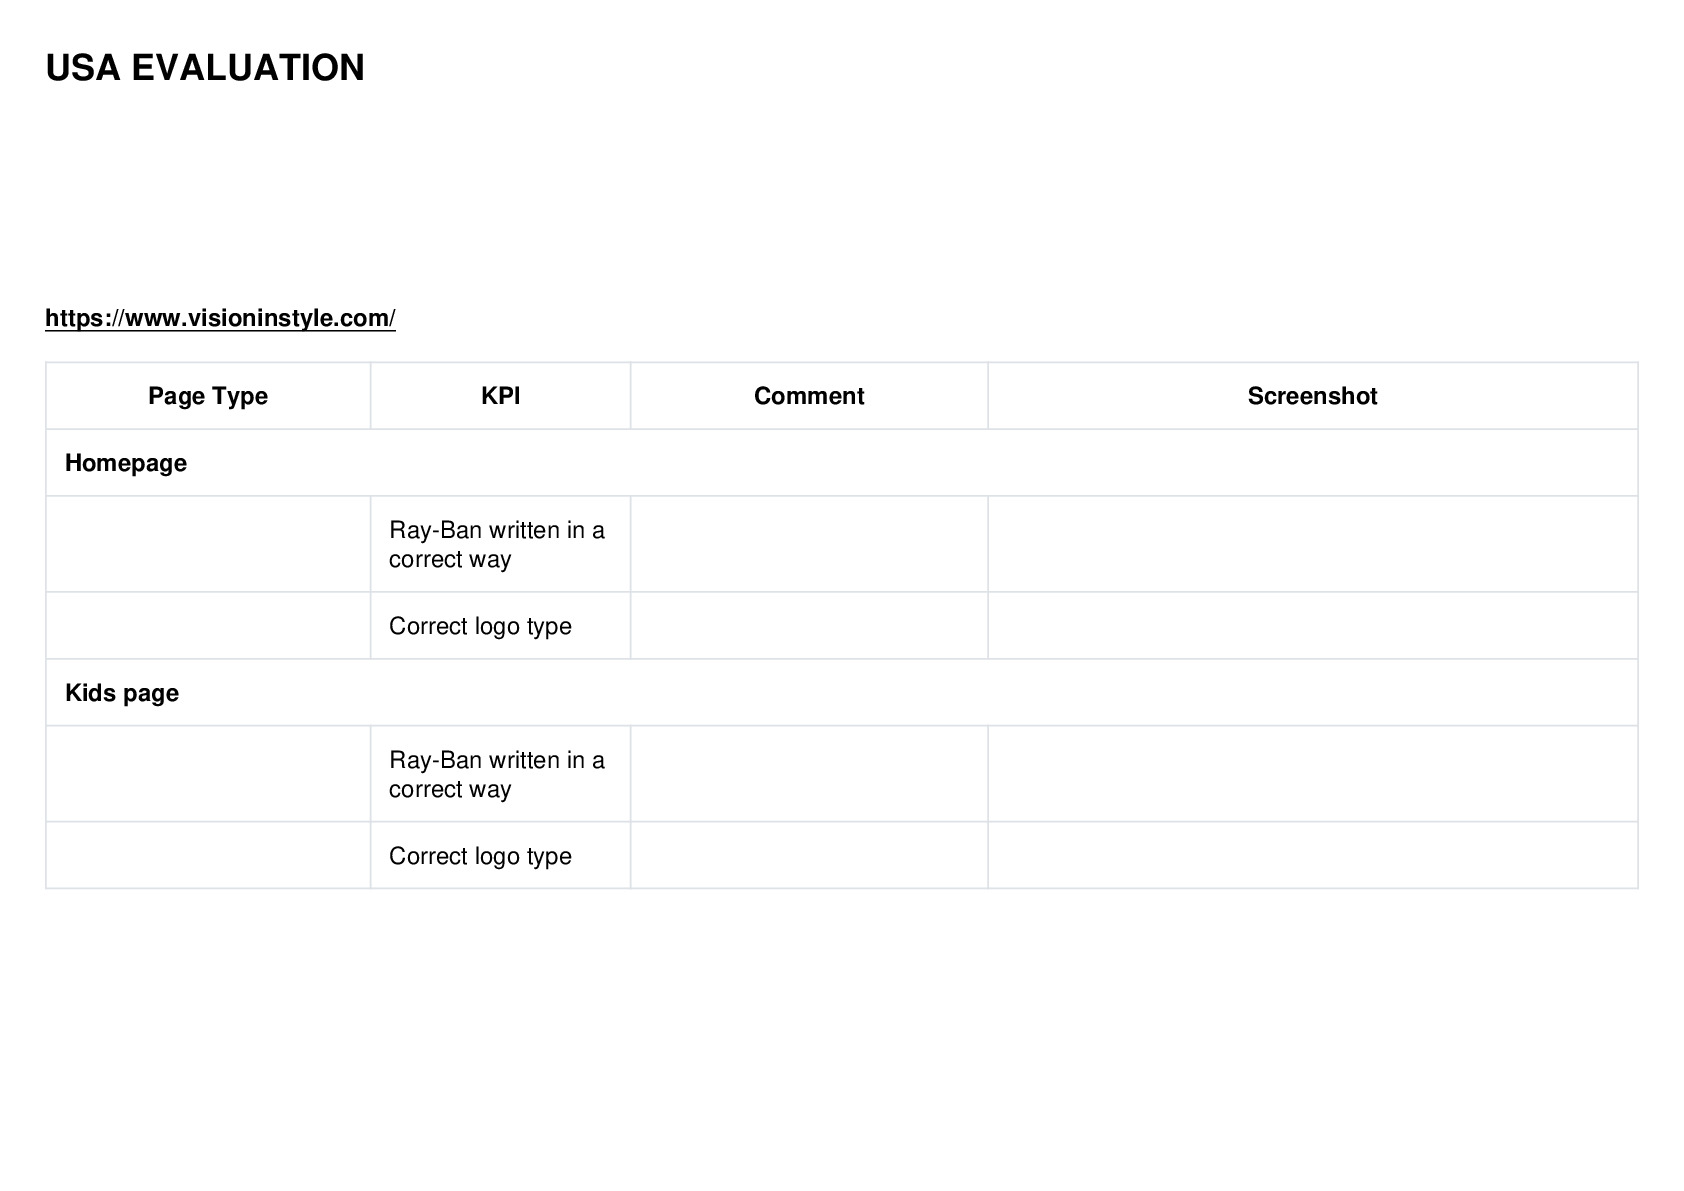
Task: Click empty Screenshot cell for Kids Ray-Ban row
Action: pyautogui.click(x=1313, y=774)
